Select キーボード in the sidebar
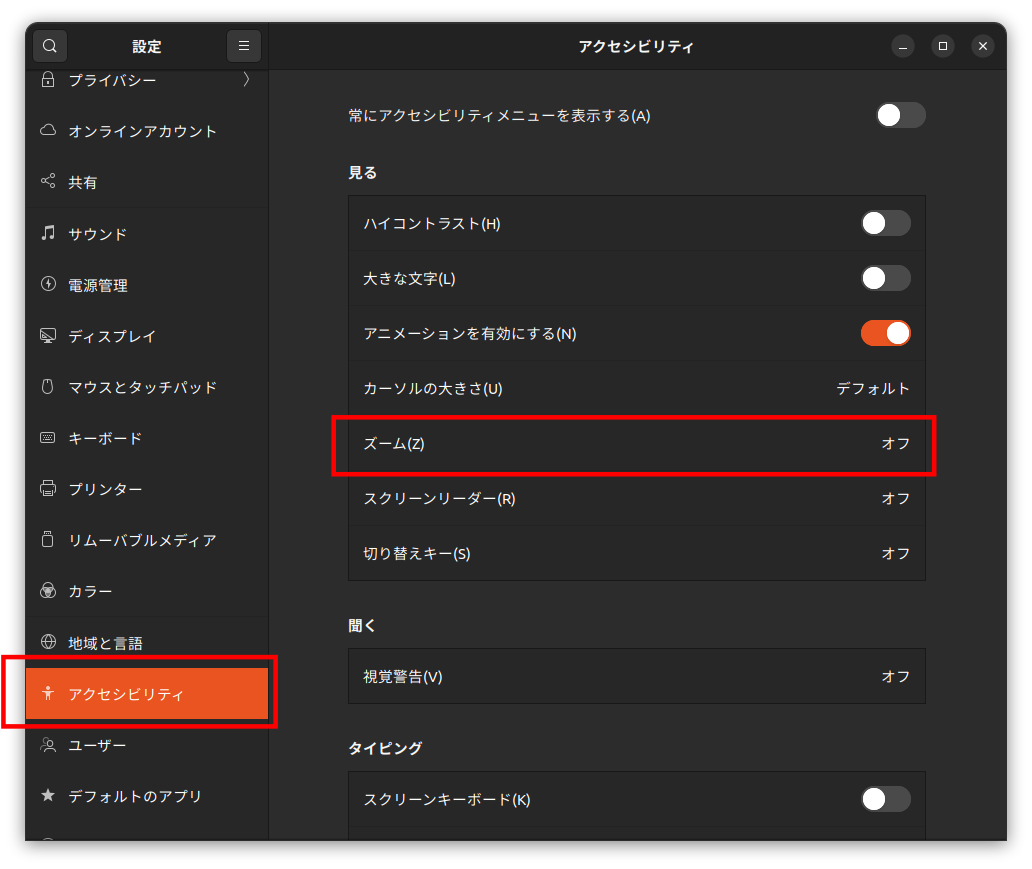 [147, 438]
